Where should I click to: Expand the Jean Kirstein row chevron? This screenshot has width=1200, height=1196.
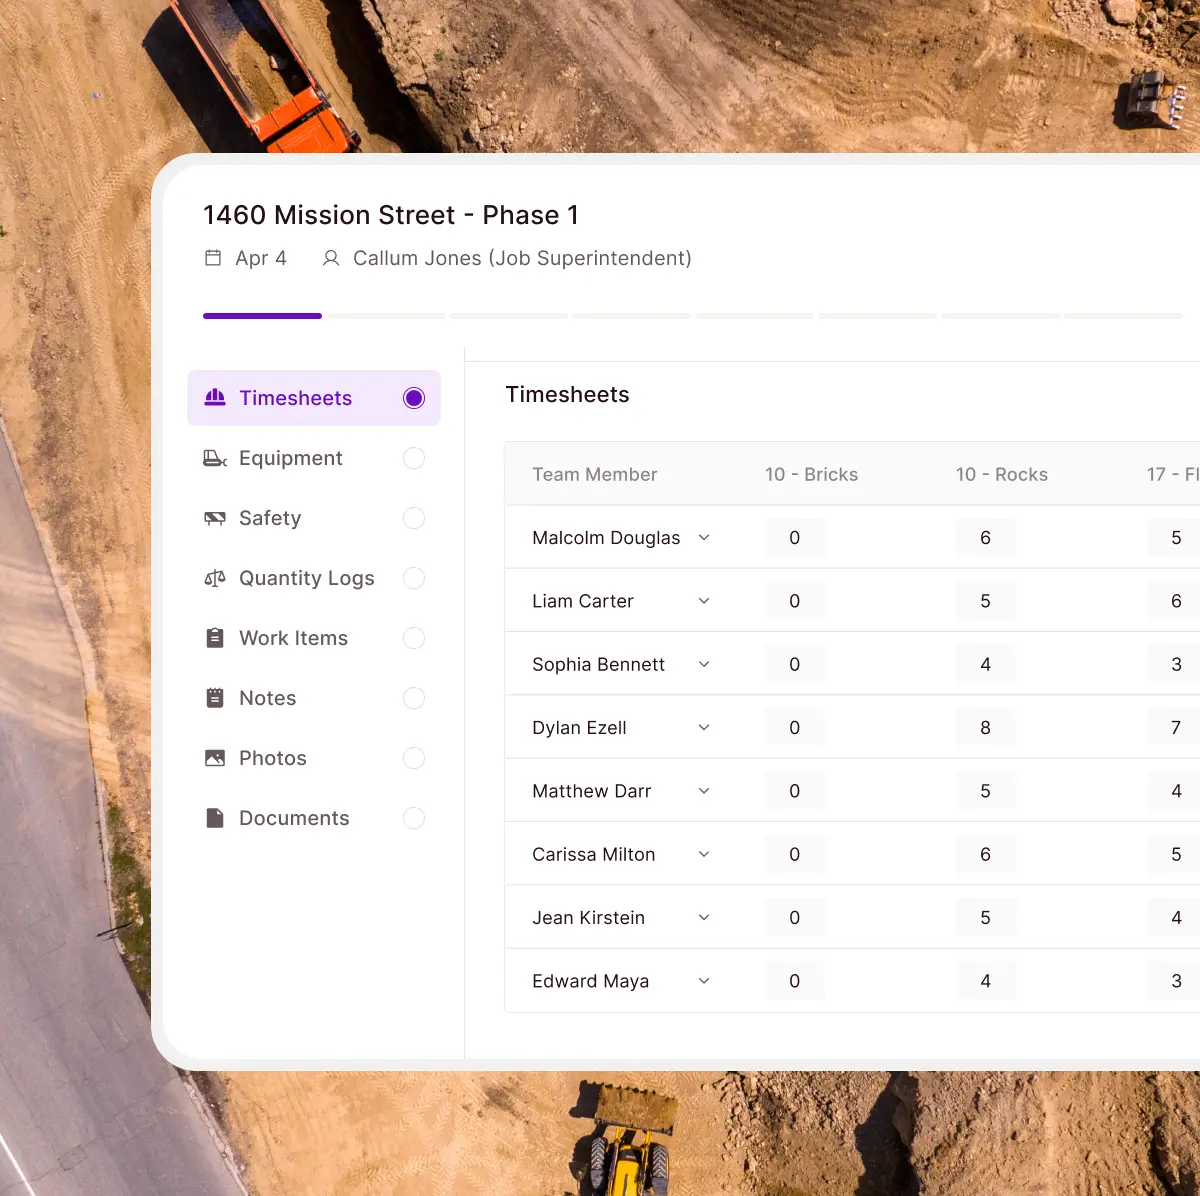click(704, 918)
